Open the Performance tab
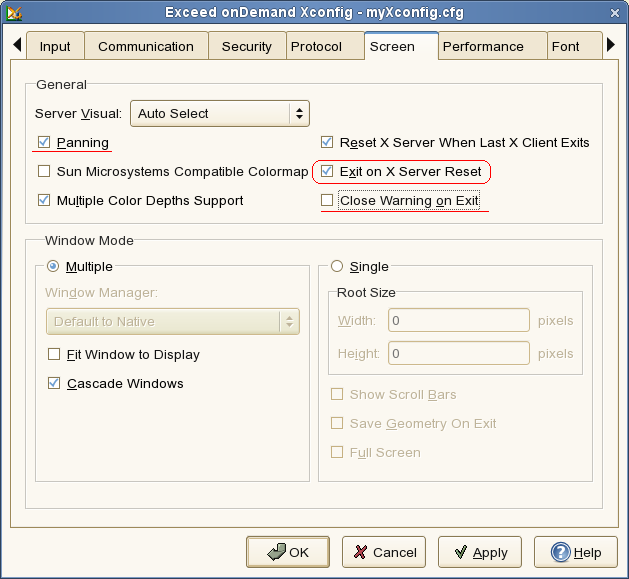629x579 pixels. point(482,47)
